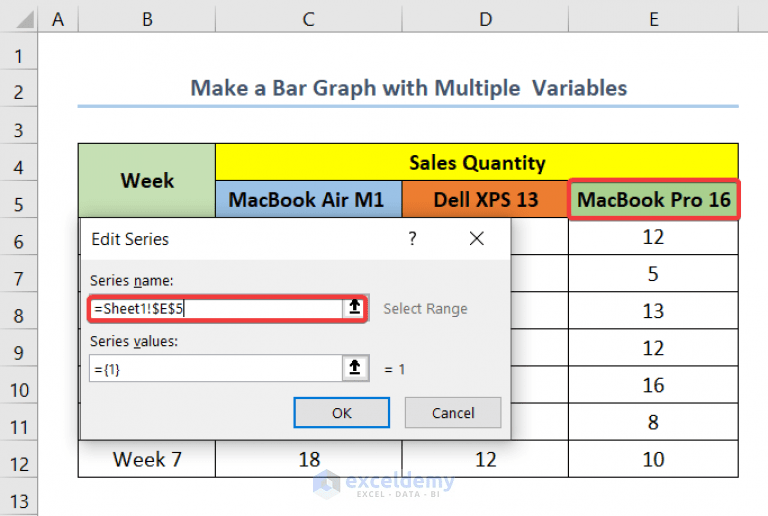Select cell D12 containing 12
This screenshot has width=768, height=516.
pos(485,459)
